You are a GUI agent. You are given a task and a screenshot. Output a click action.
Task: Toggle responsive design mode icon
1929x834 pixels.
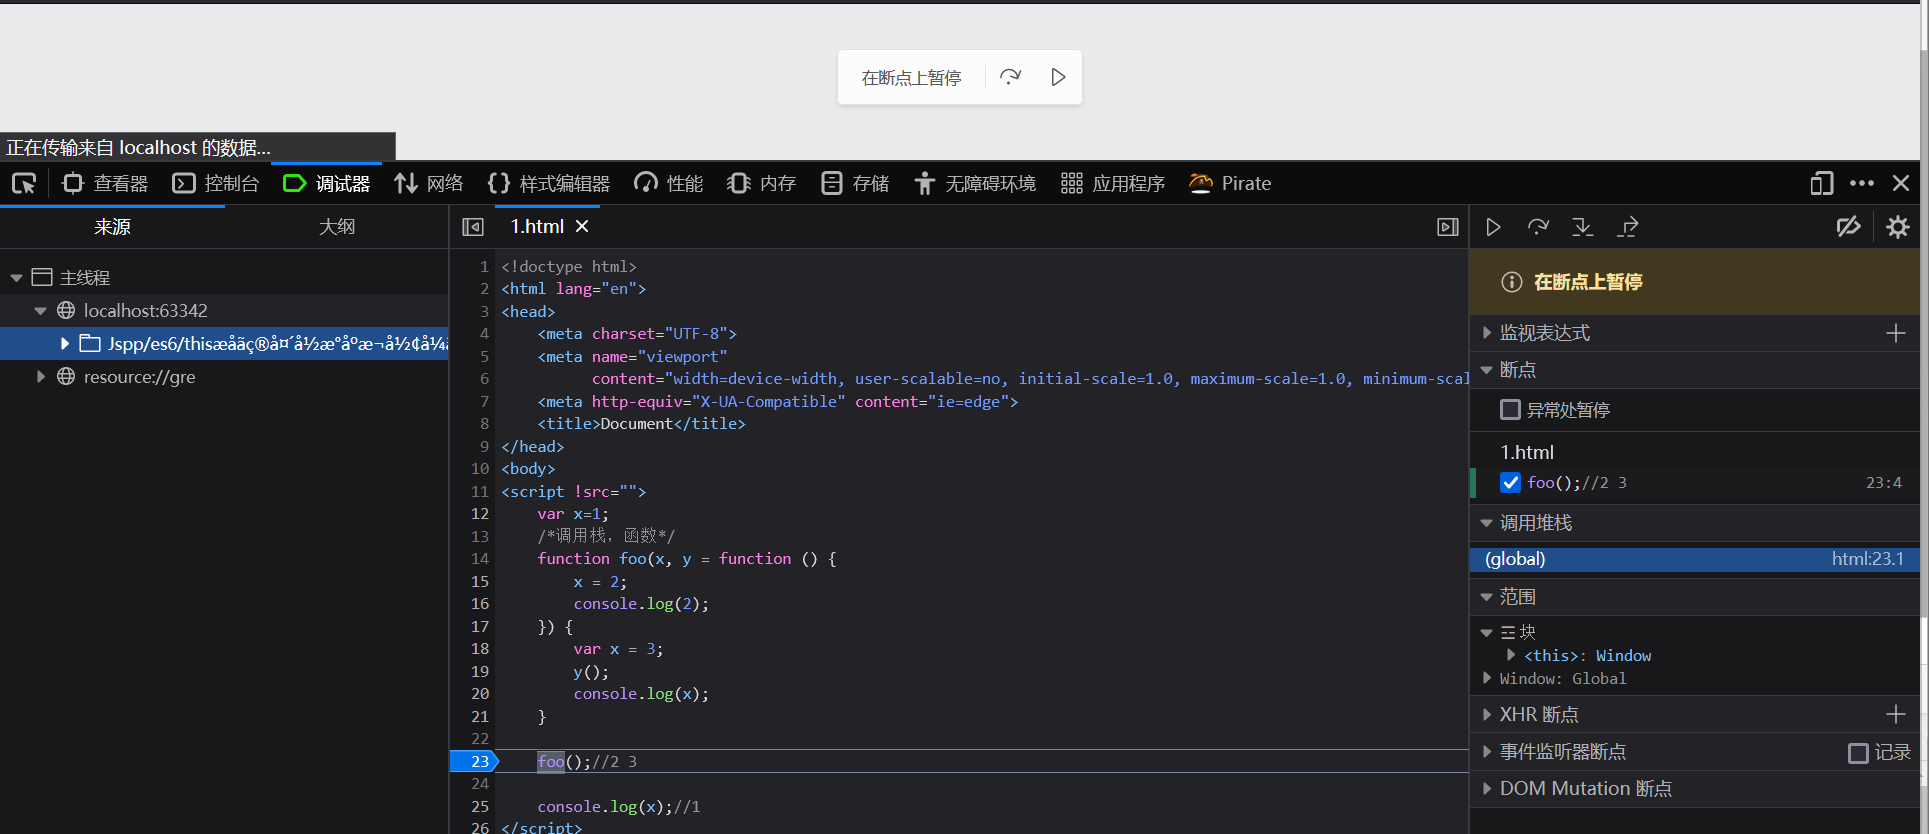(1822, 184)
